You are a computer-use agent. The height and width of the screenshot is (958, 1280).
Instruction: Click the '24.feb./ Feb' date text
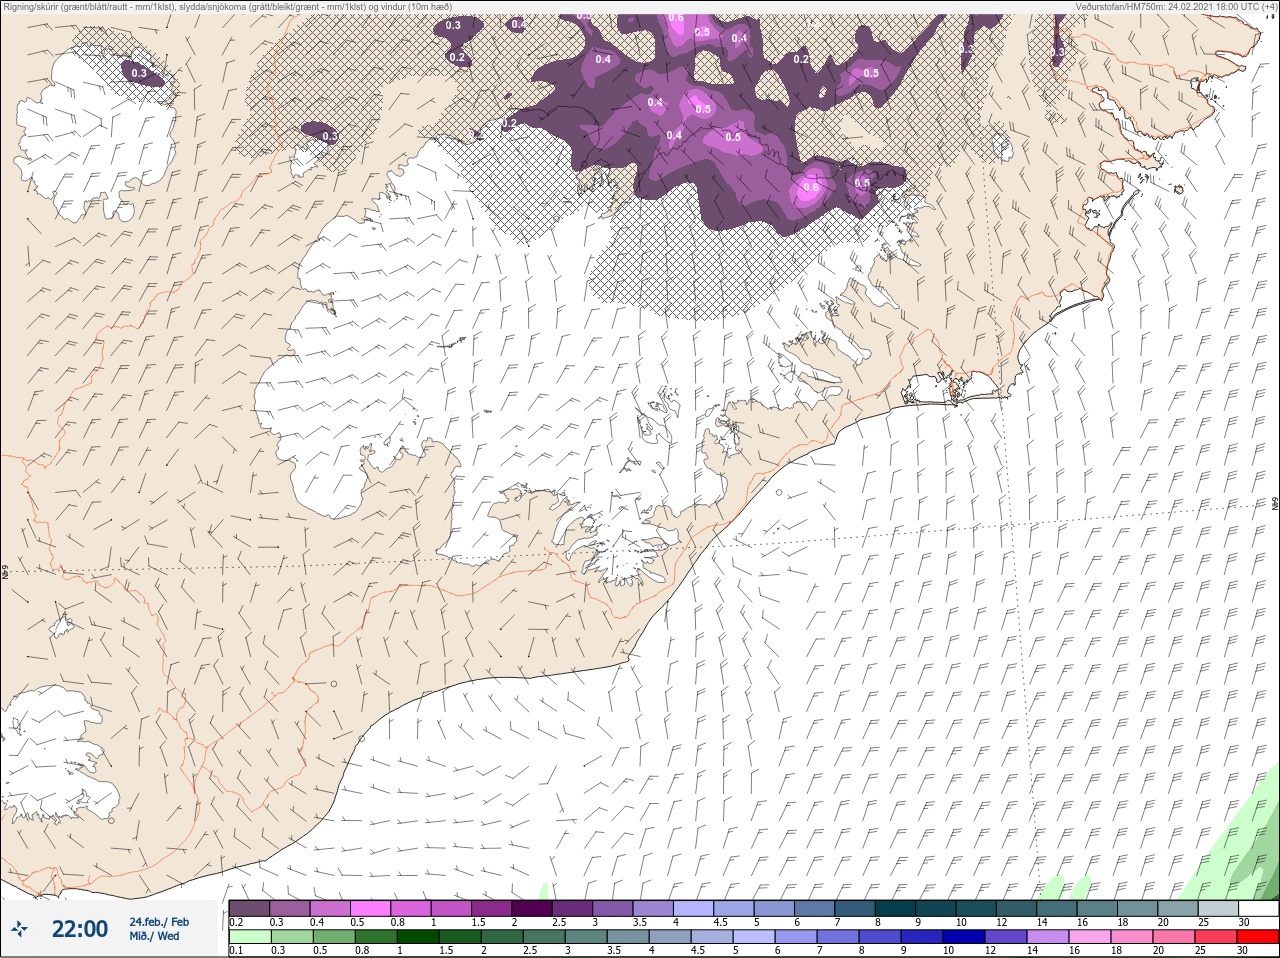click(x=159, y=922)
